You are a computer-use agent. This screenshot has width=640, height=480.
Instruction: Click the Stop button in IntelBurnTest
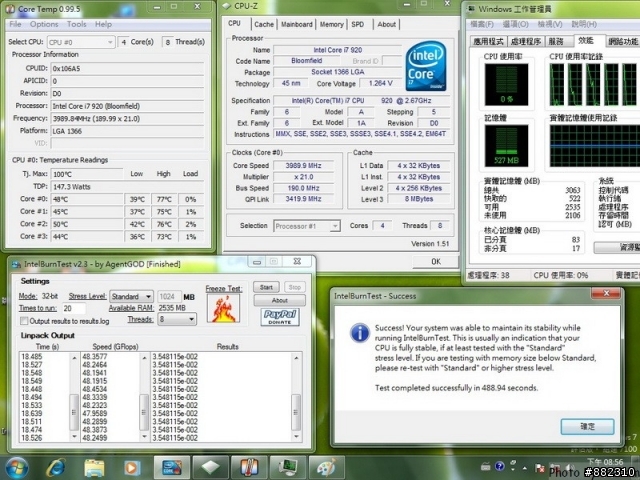295,287
